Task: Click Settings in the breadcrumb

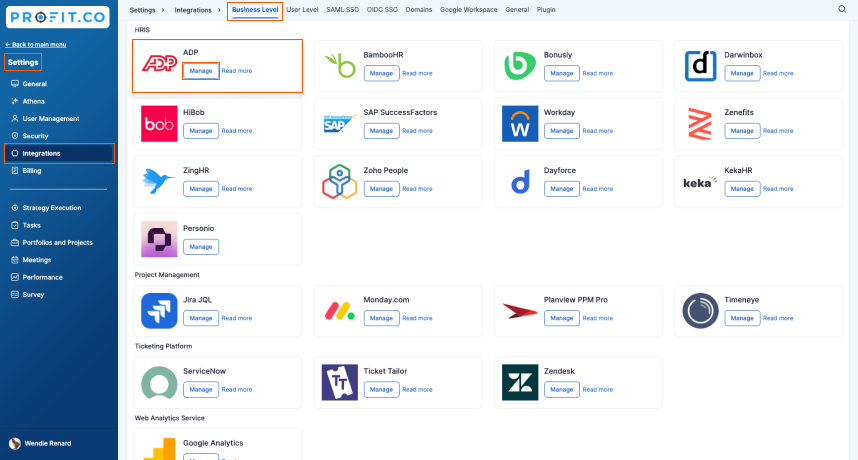Action: tap(142, 10)
